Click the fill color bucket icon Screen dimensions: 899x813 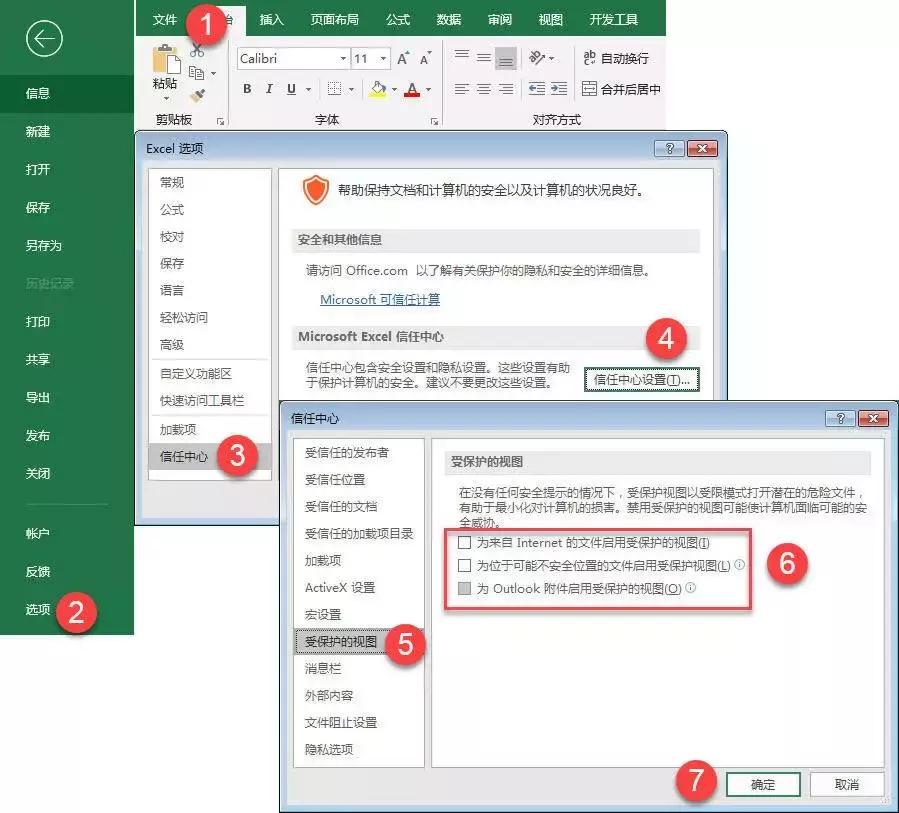(378, 90)
